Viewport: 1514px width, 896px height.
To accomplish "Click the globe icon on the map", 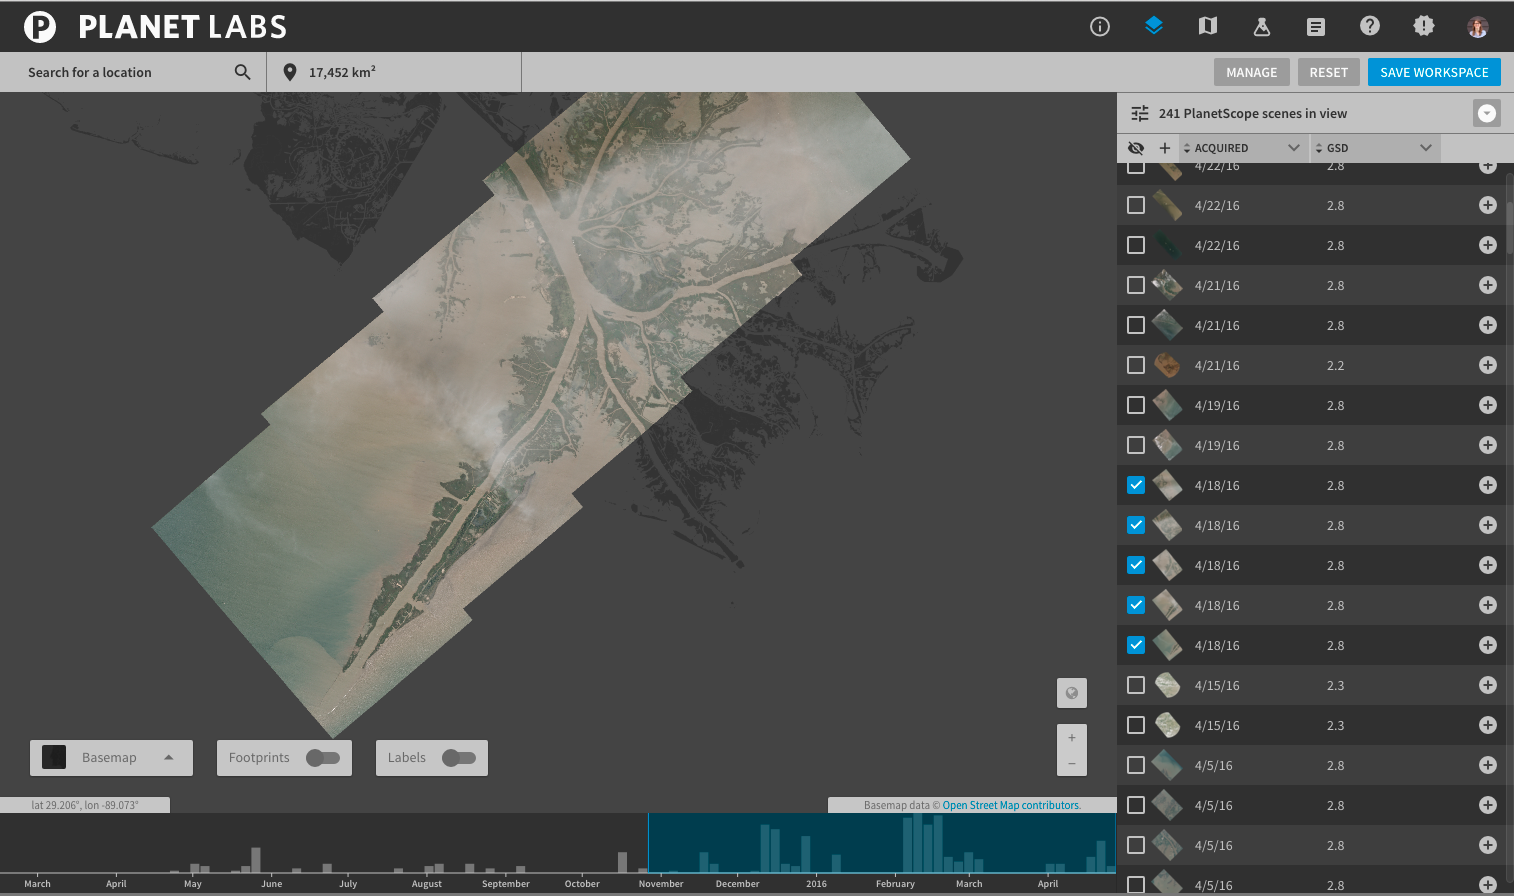I will coord(1072,693).
